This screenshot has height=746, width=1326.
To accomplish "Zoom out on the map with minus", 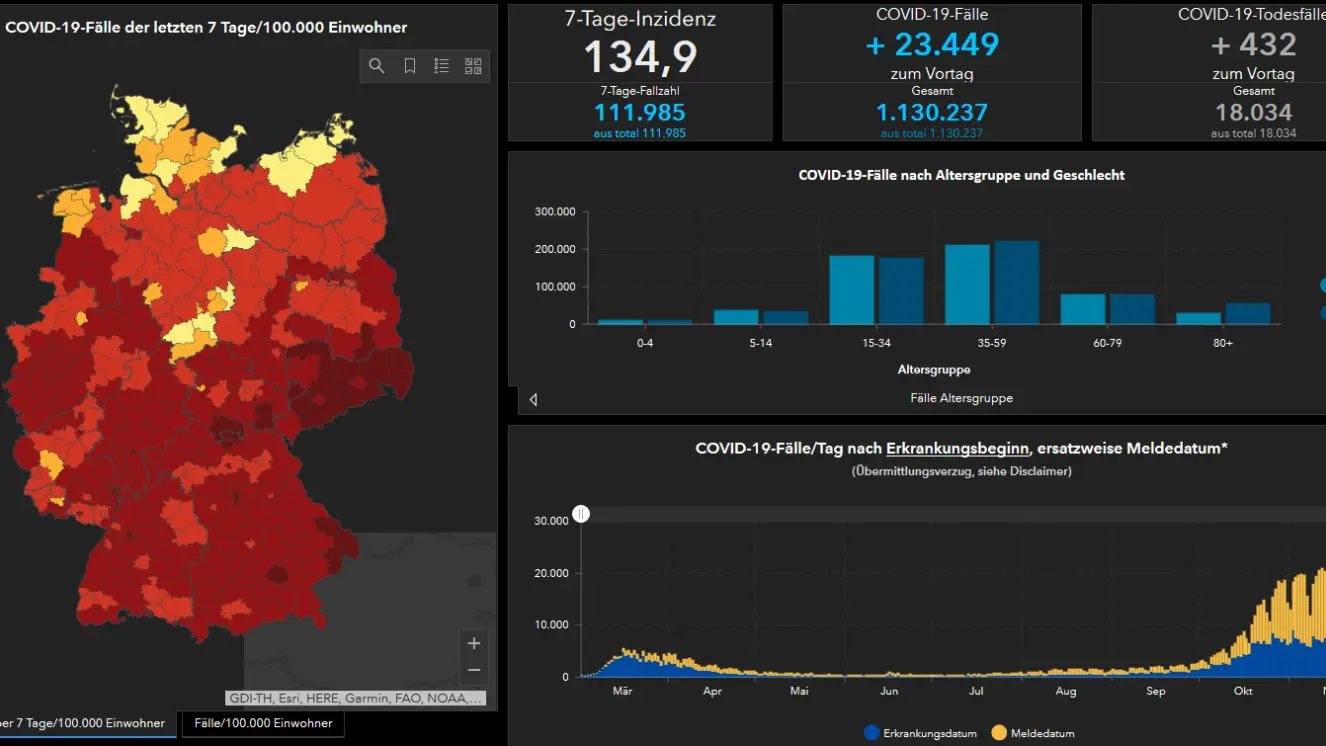I will [x=474, y=670].
